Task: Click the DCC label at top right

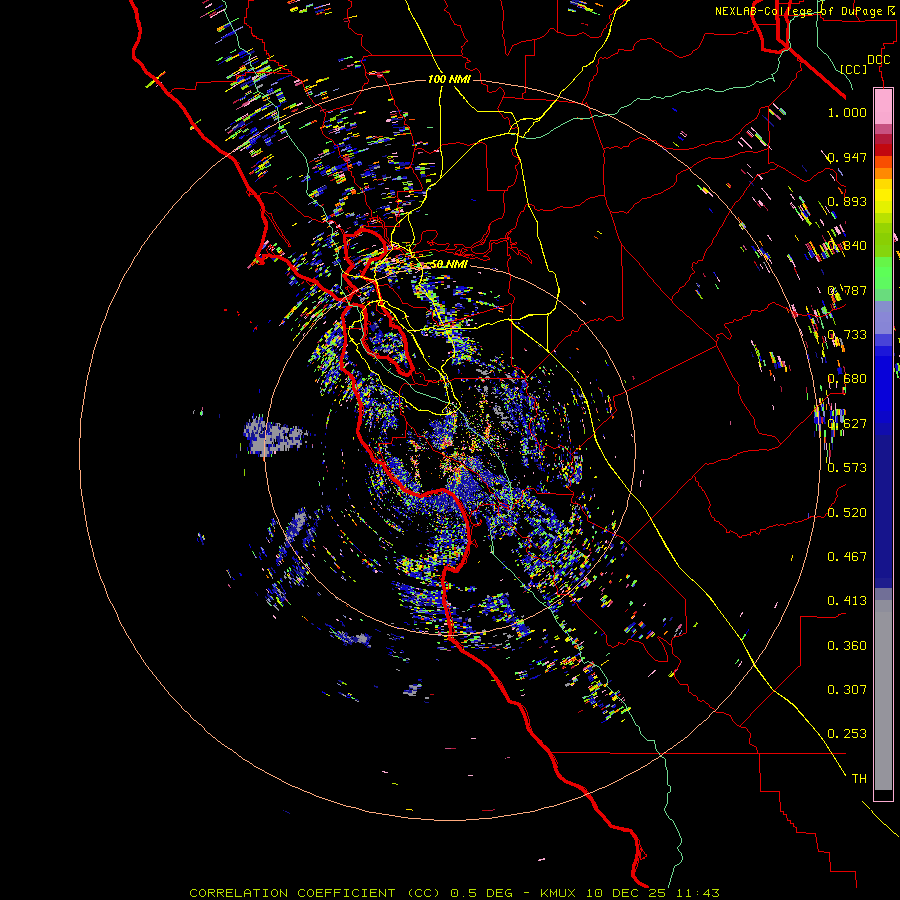Action: pos(879,60)
